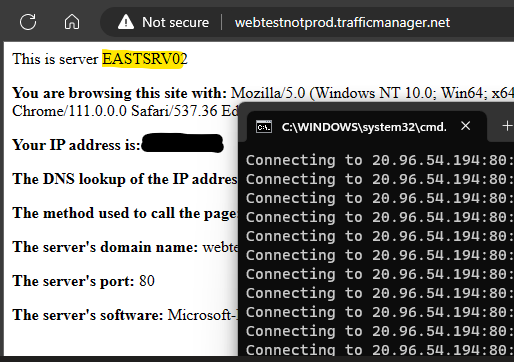Open site info via Not secure label
This screenshot has width=514, height=362.
(175, 22)
